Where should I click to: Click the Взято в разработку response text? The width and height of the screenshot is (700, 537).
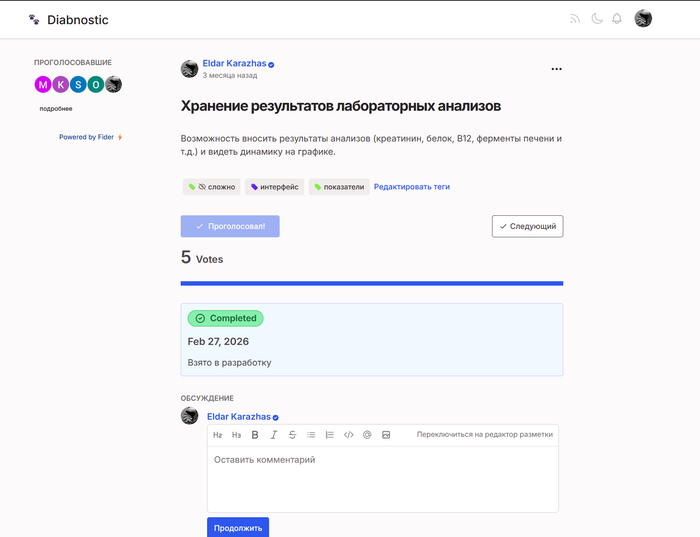point(229,362)
